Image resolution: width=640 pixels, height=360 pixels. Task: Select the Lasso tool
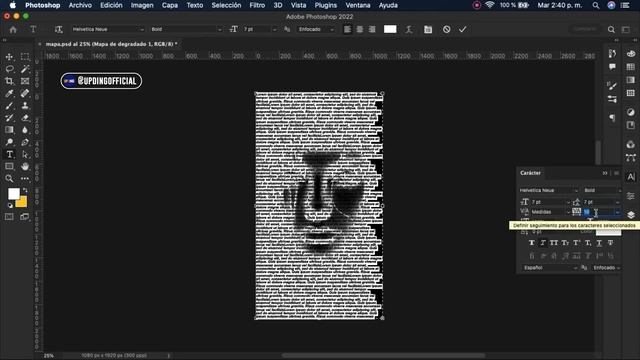pos(9,69)
